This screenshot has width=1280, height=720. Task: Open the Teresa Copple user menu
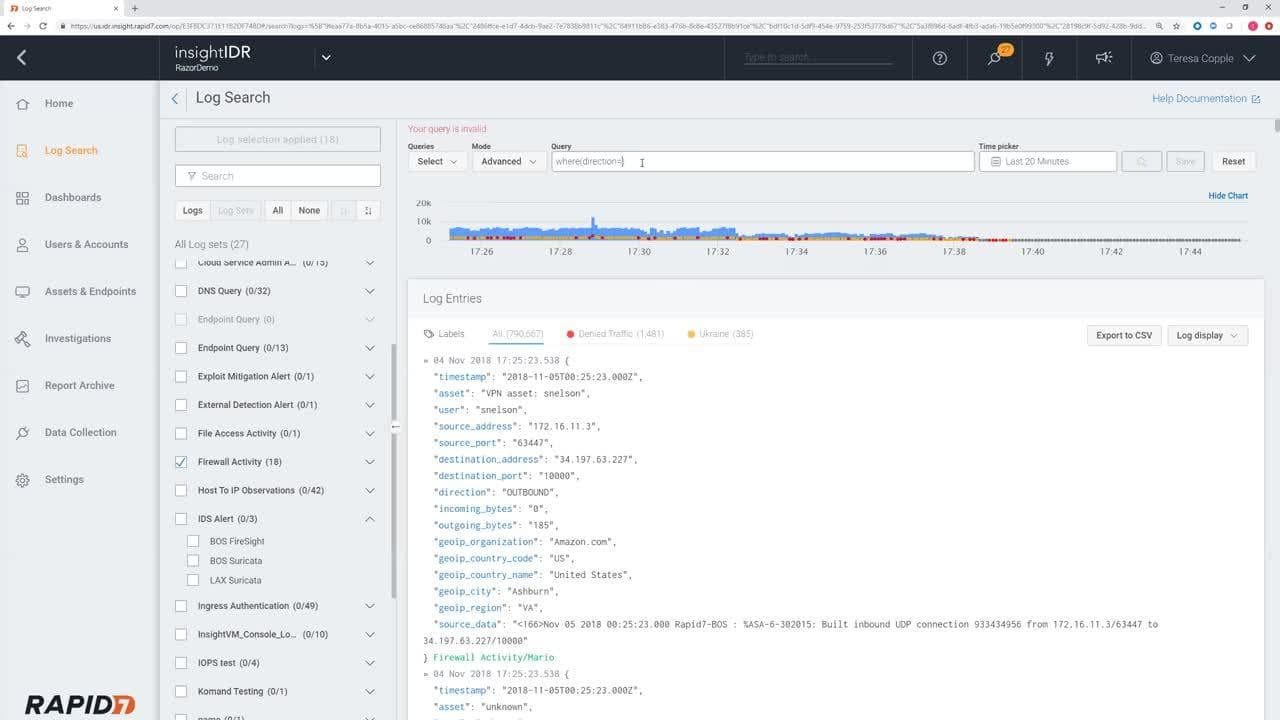click(x=1202, y=58)
